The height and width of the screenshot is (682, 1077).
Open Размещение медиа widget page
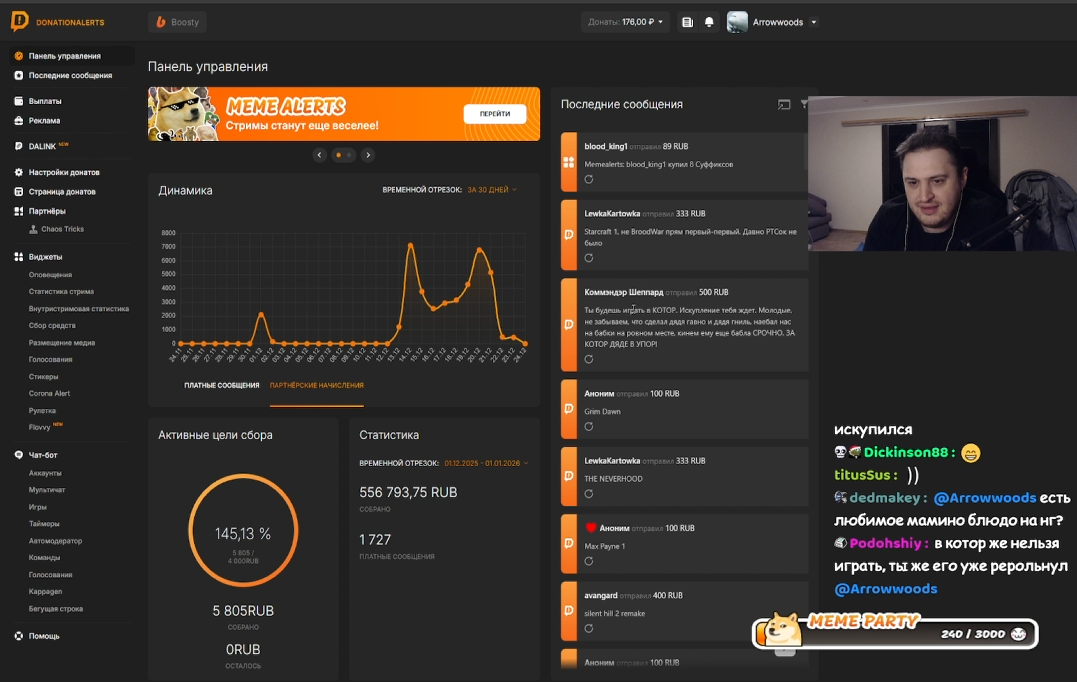point(62,343)
